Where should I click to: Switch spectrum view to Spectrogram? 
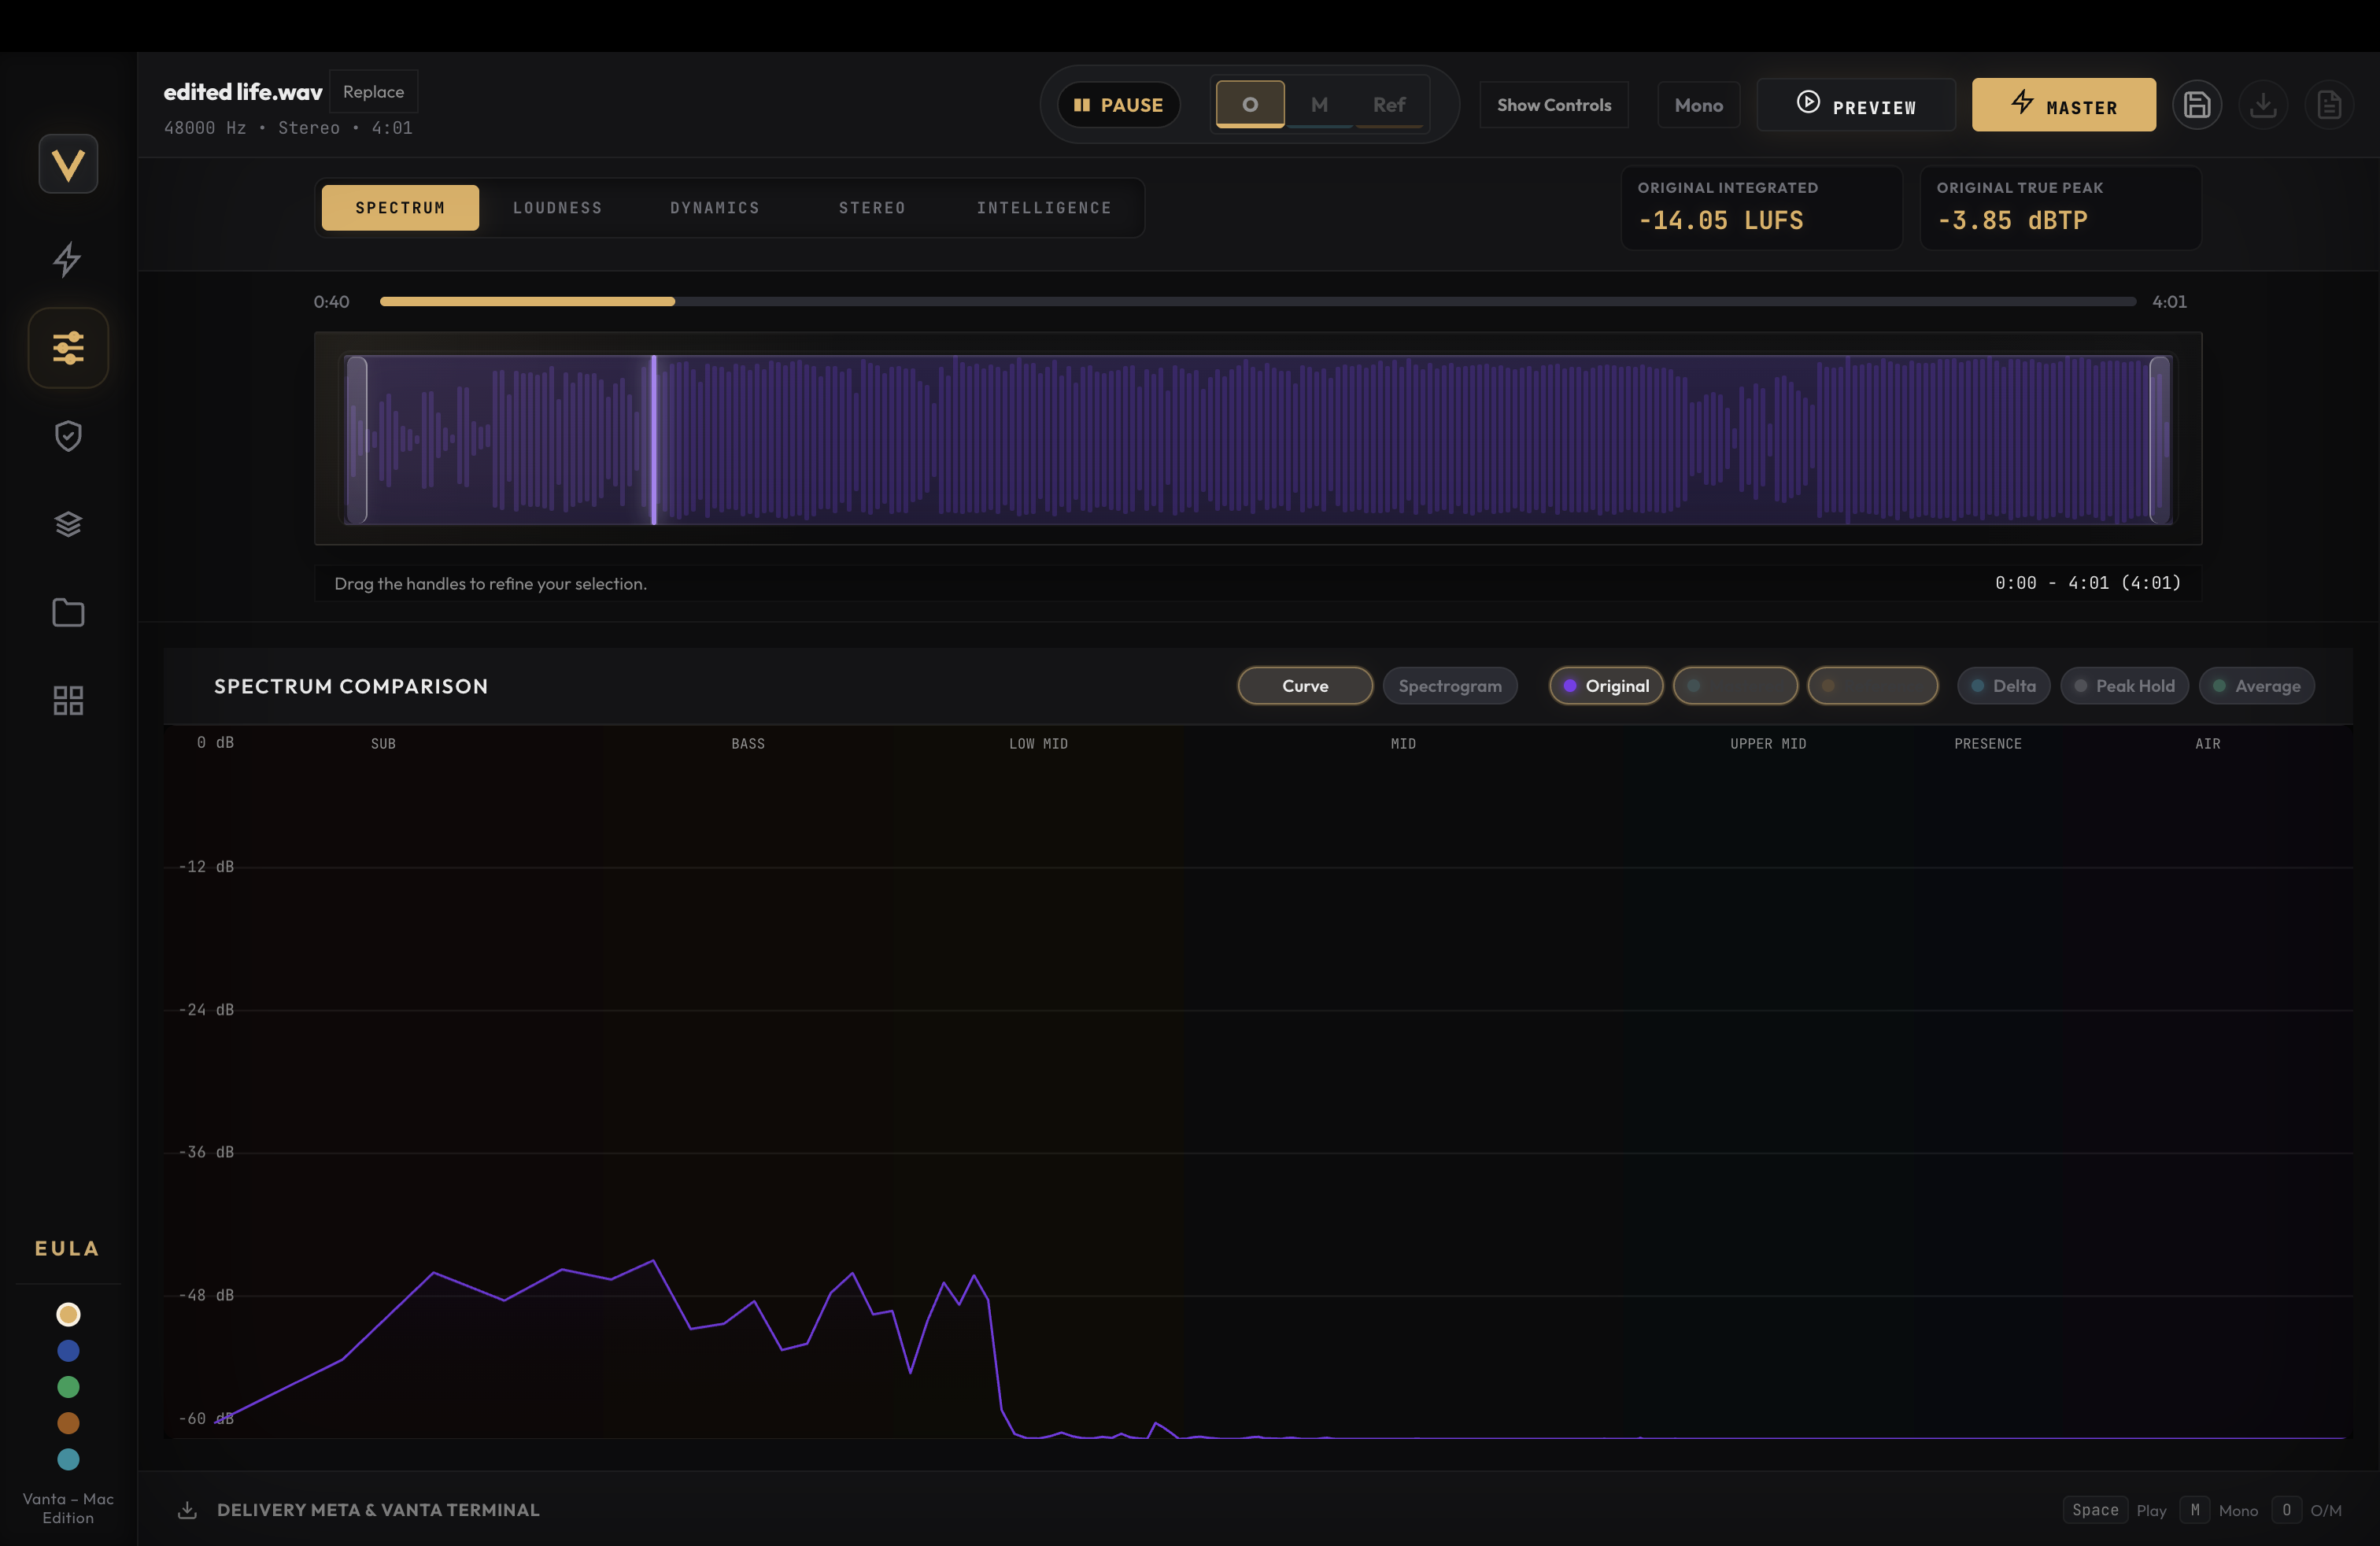pos(1451,686)
